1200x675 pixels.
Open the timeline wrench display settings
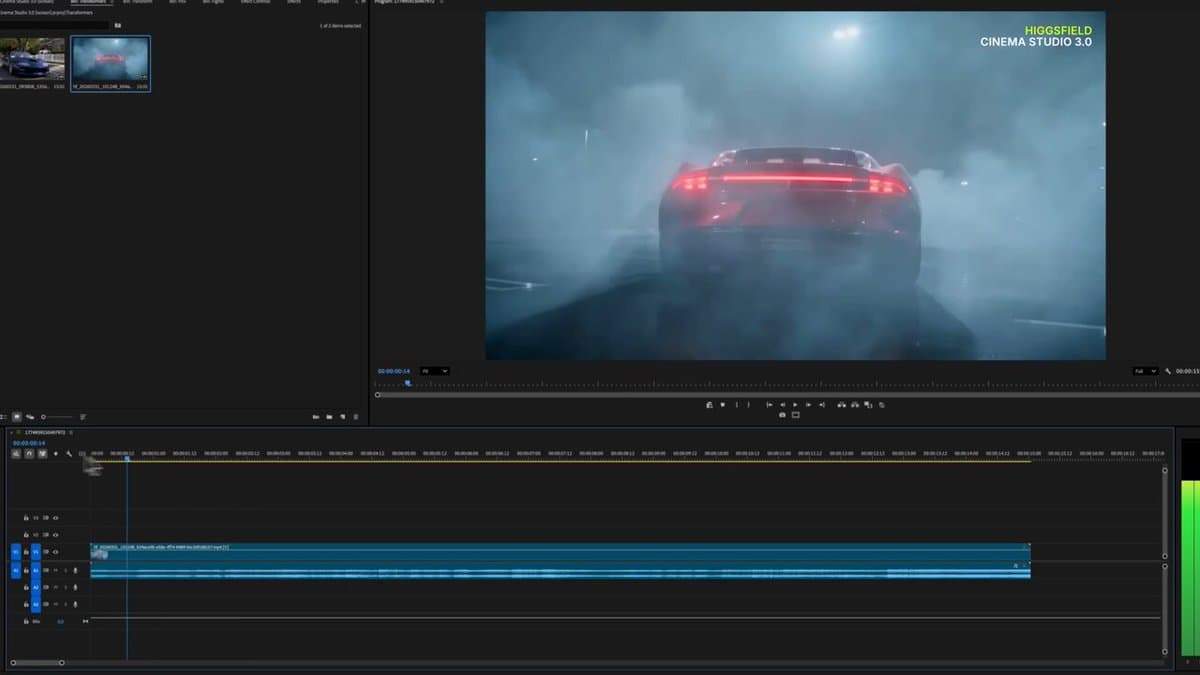coord(68,454)
